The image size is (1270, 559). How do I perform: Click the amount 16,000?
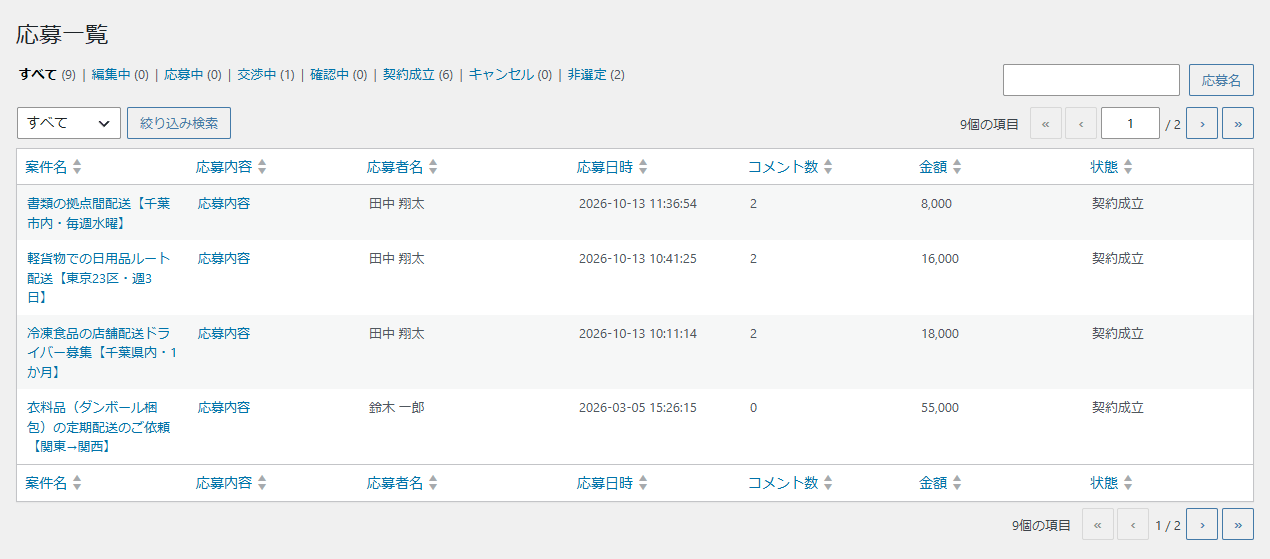click(940, 258)
